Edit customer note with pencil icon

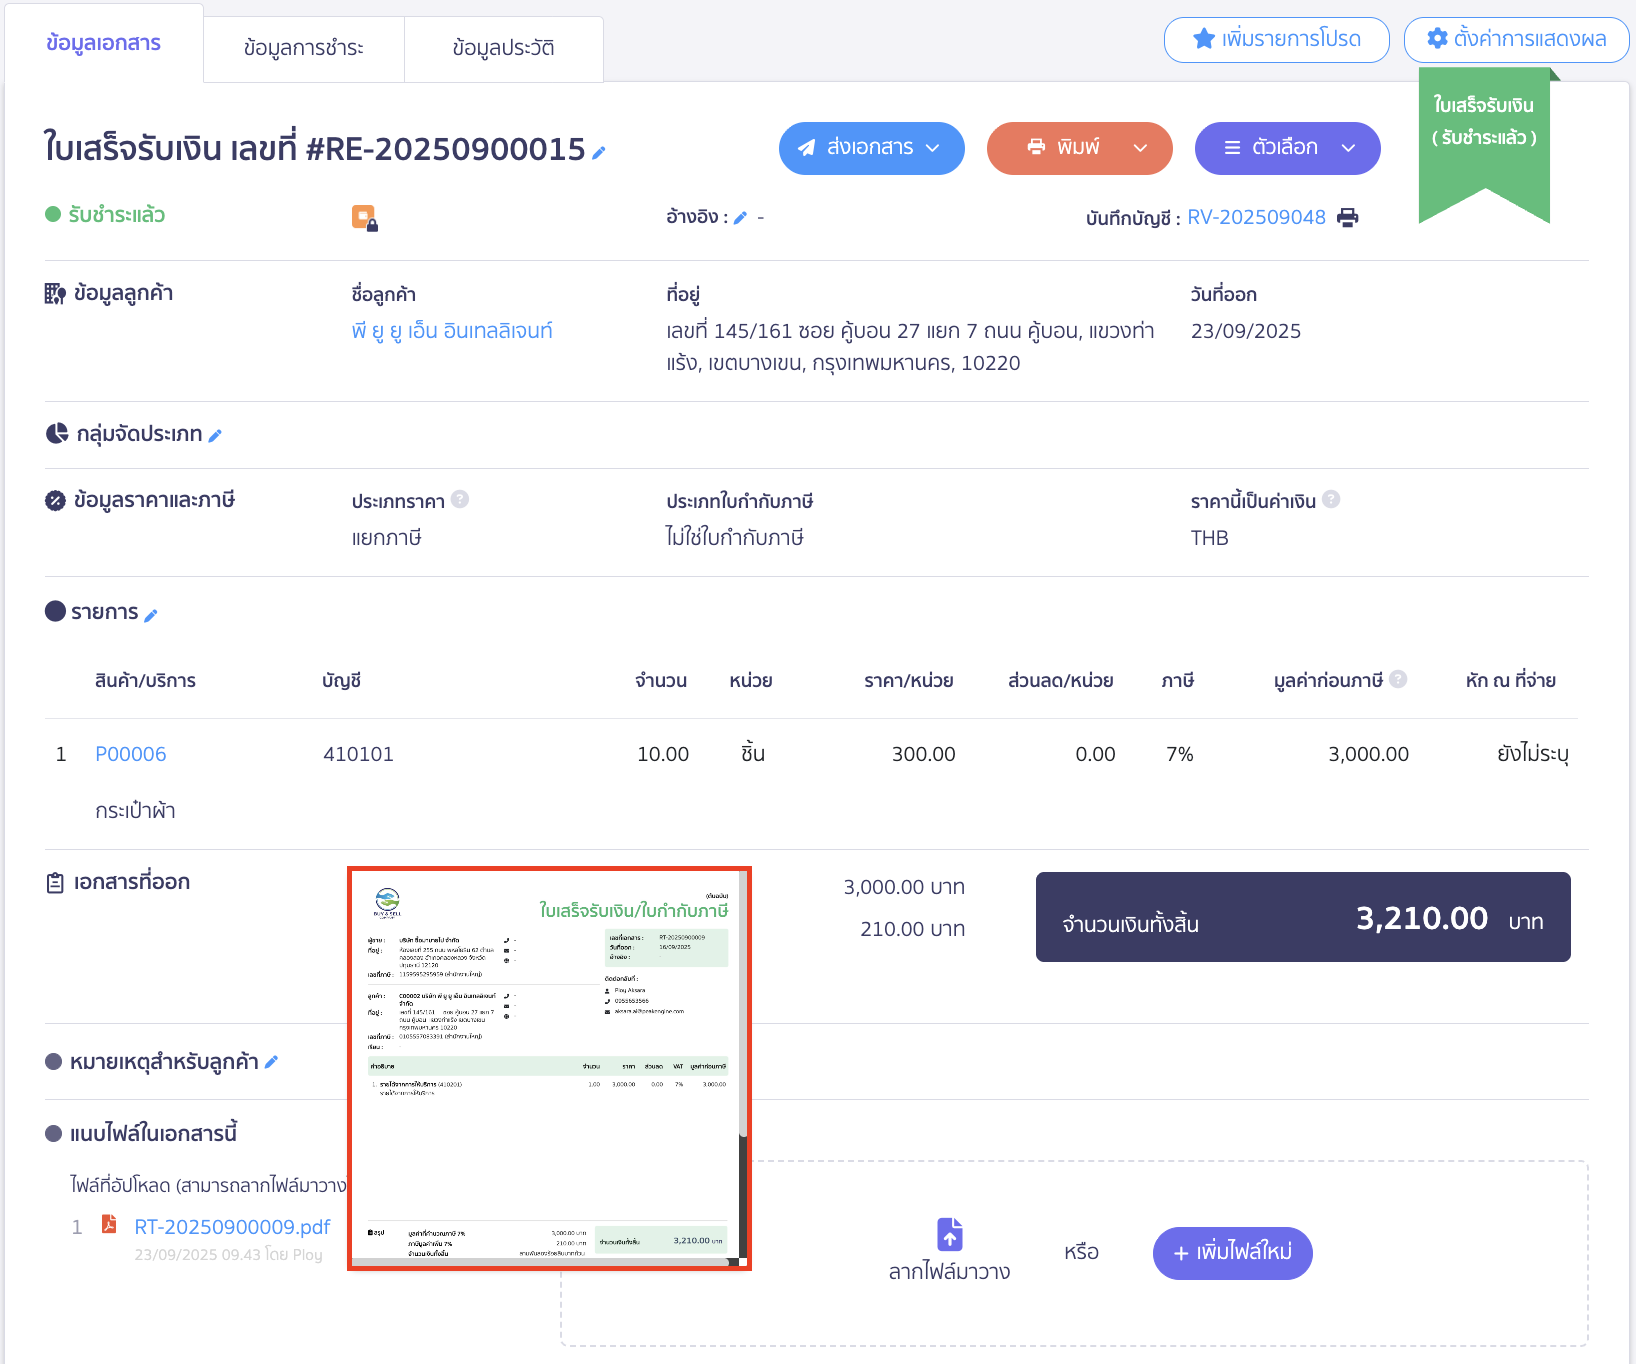271,1062
